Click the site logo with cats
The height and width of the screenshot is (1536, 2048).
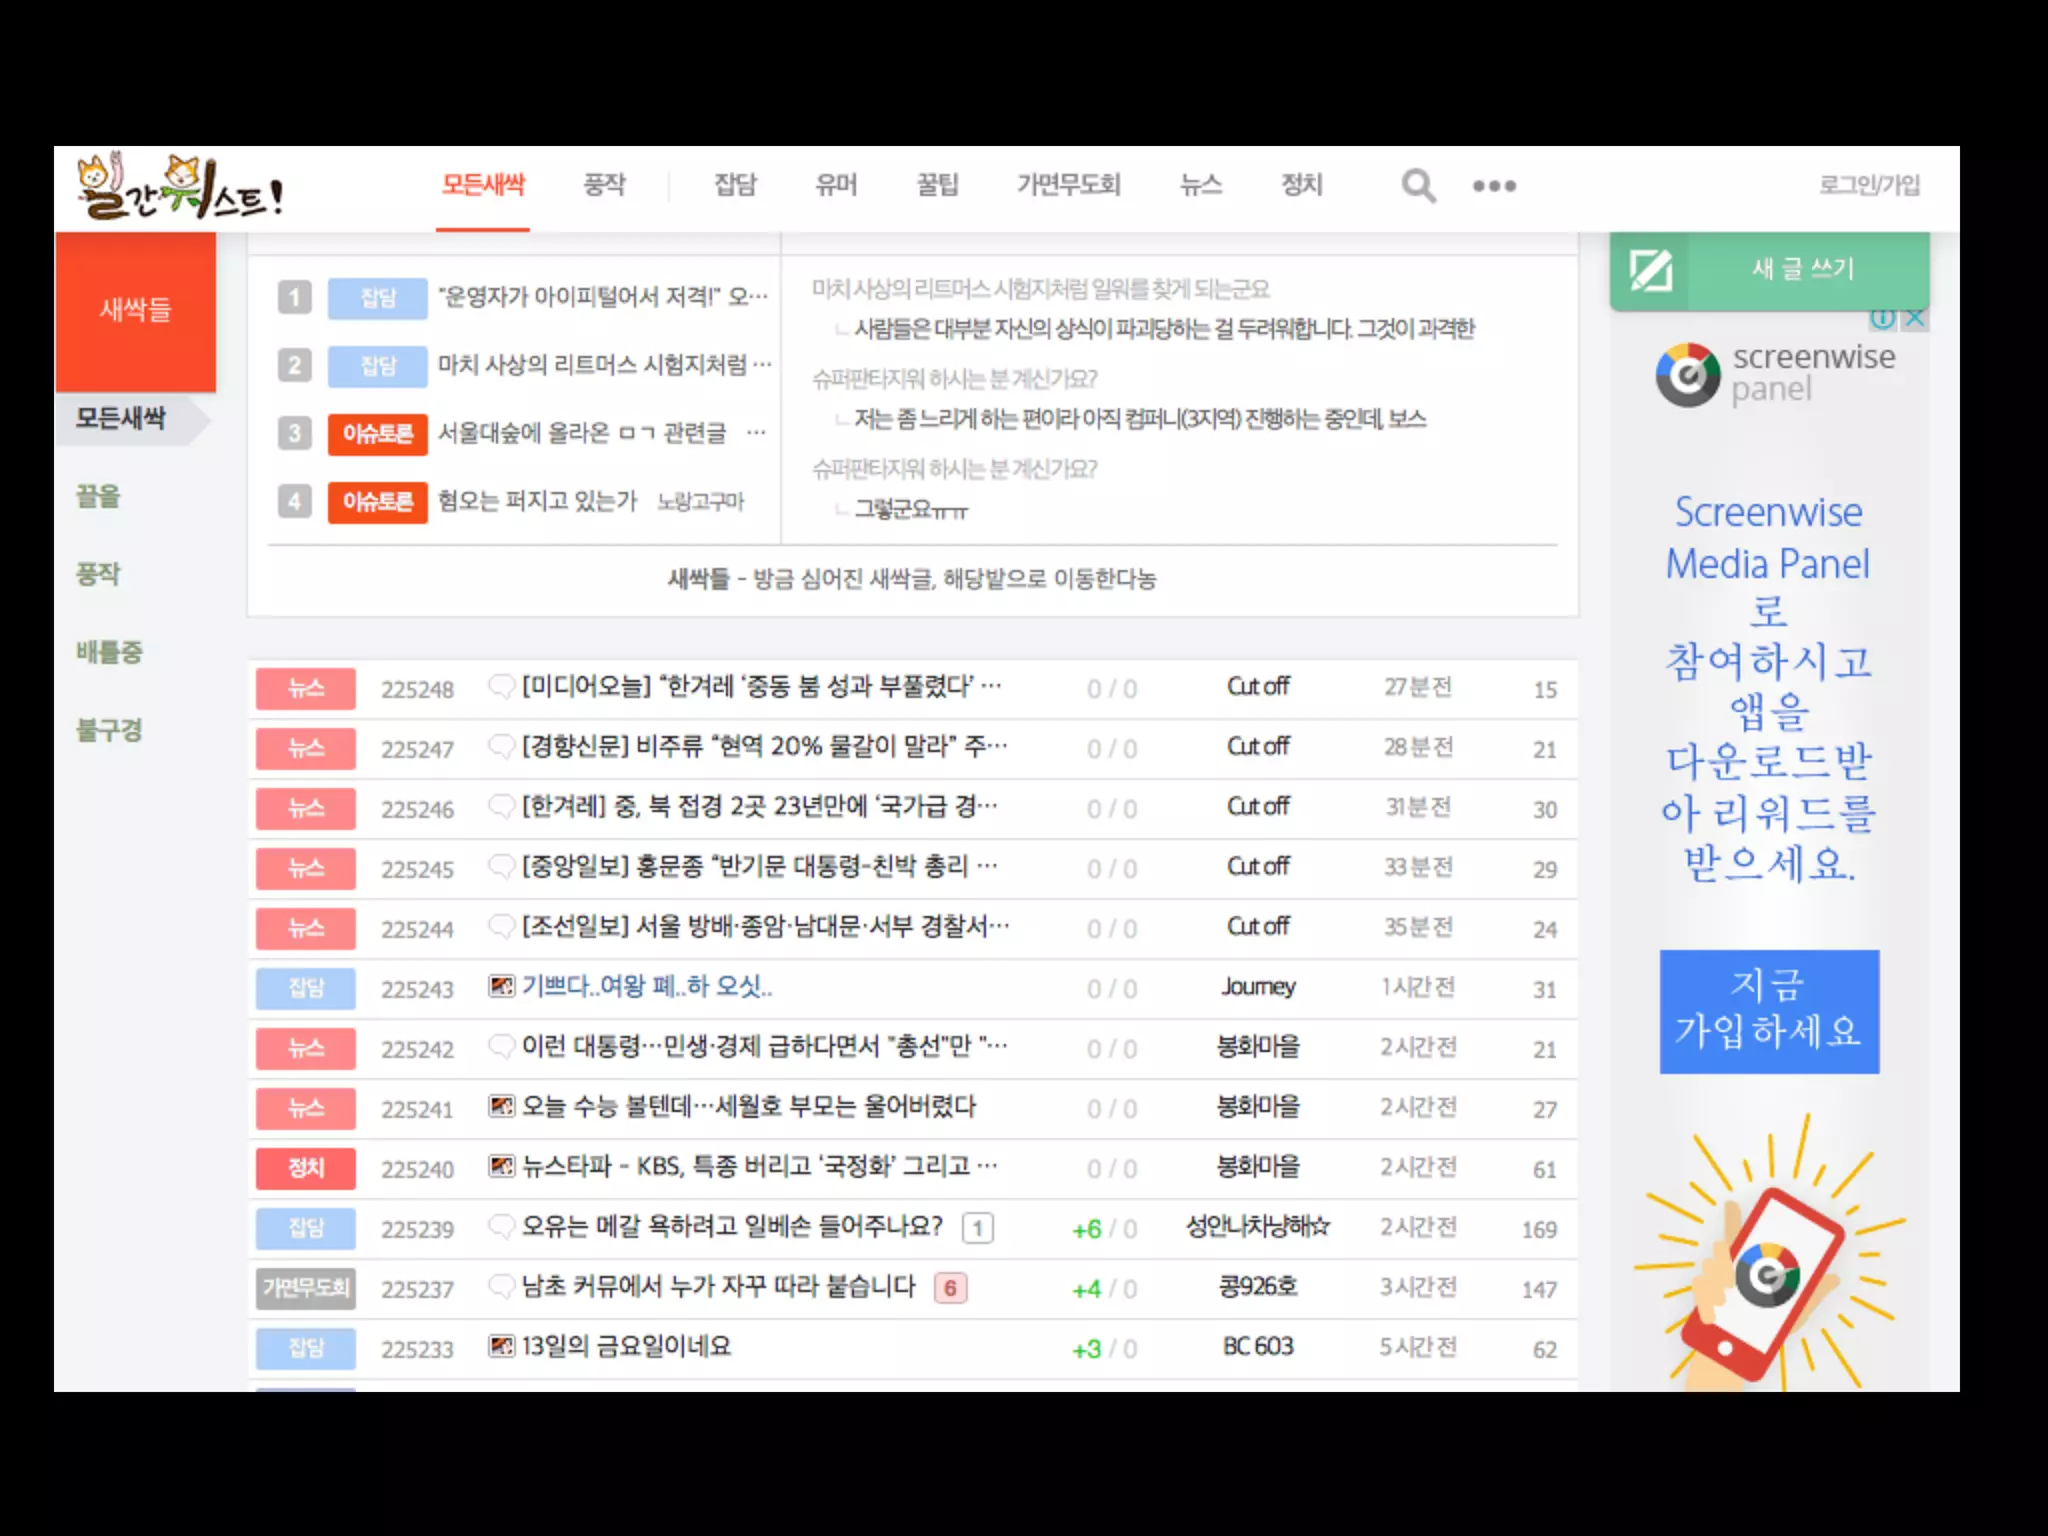[180, 188]
